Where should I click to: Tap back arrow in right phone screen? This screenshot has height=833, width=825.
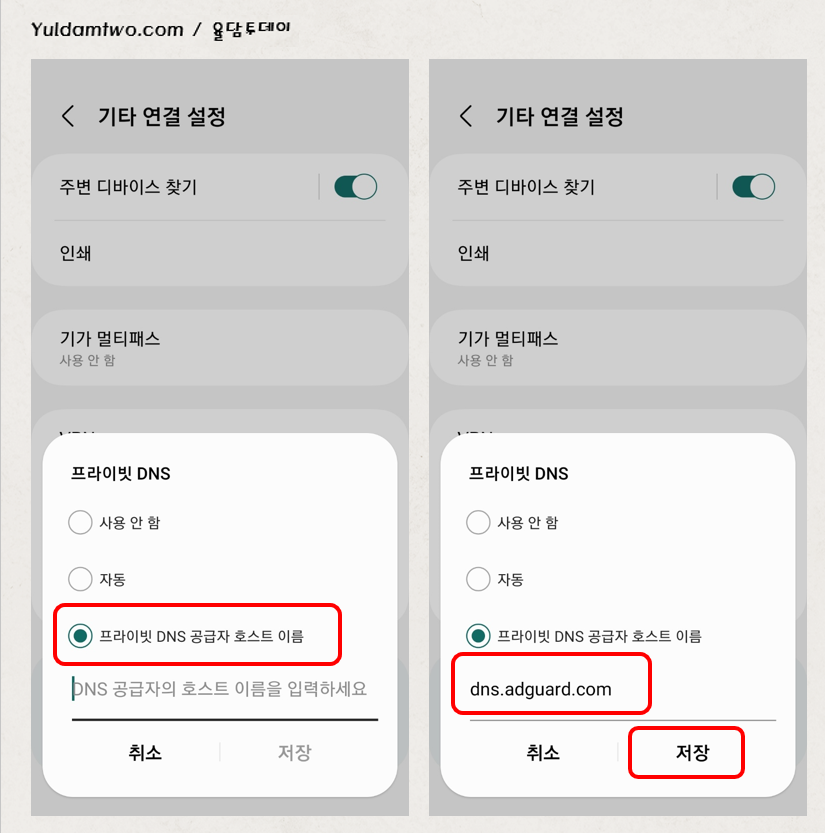pos(466,116)
